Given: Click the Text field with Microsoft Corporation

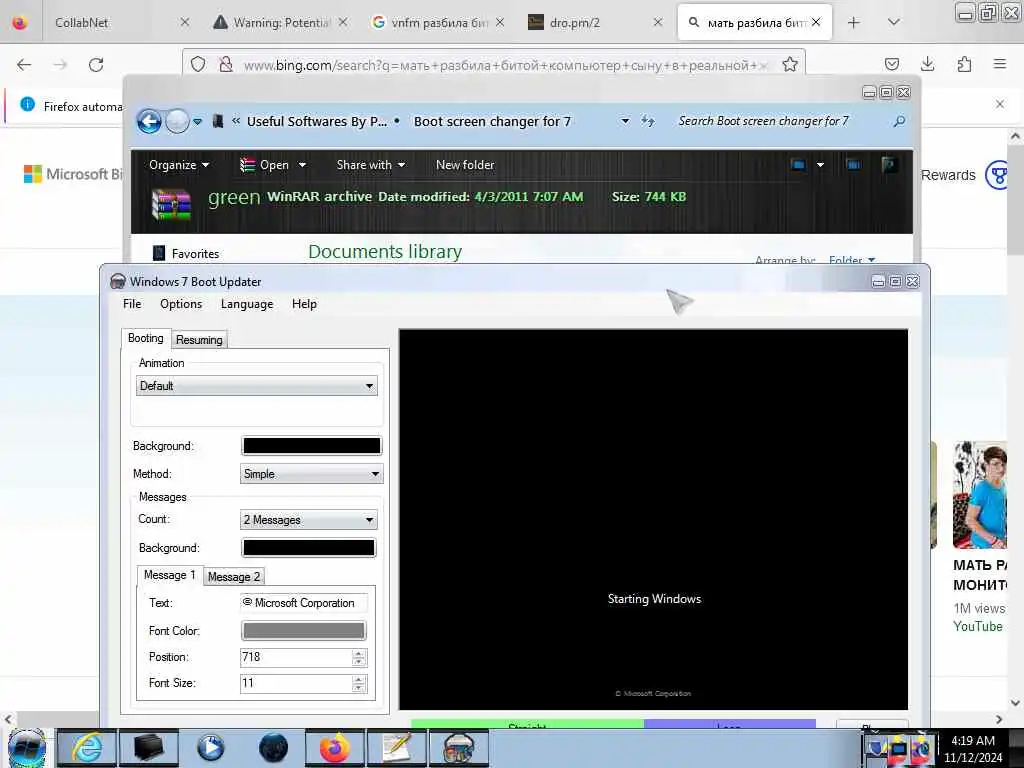Looking at the screenshot, I should [x=304, y=603].
